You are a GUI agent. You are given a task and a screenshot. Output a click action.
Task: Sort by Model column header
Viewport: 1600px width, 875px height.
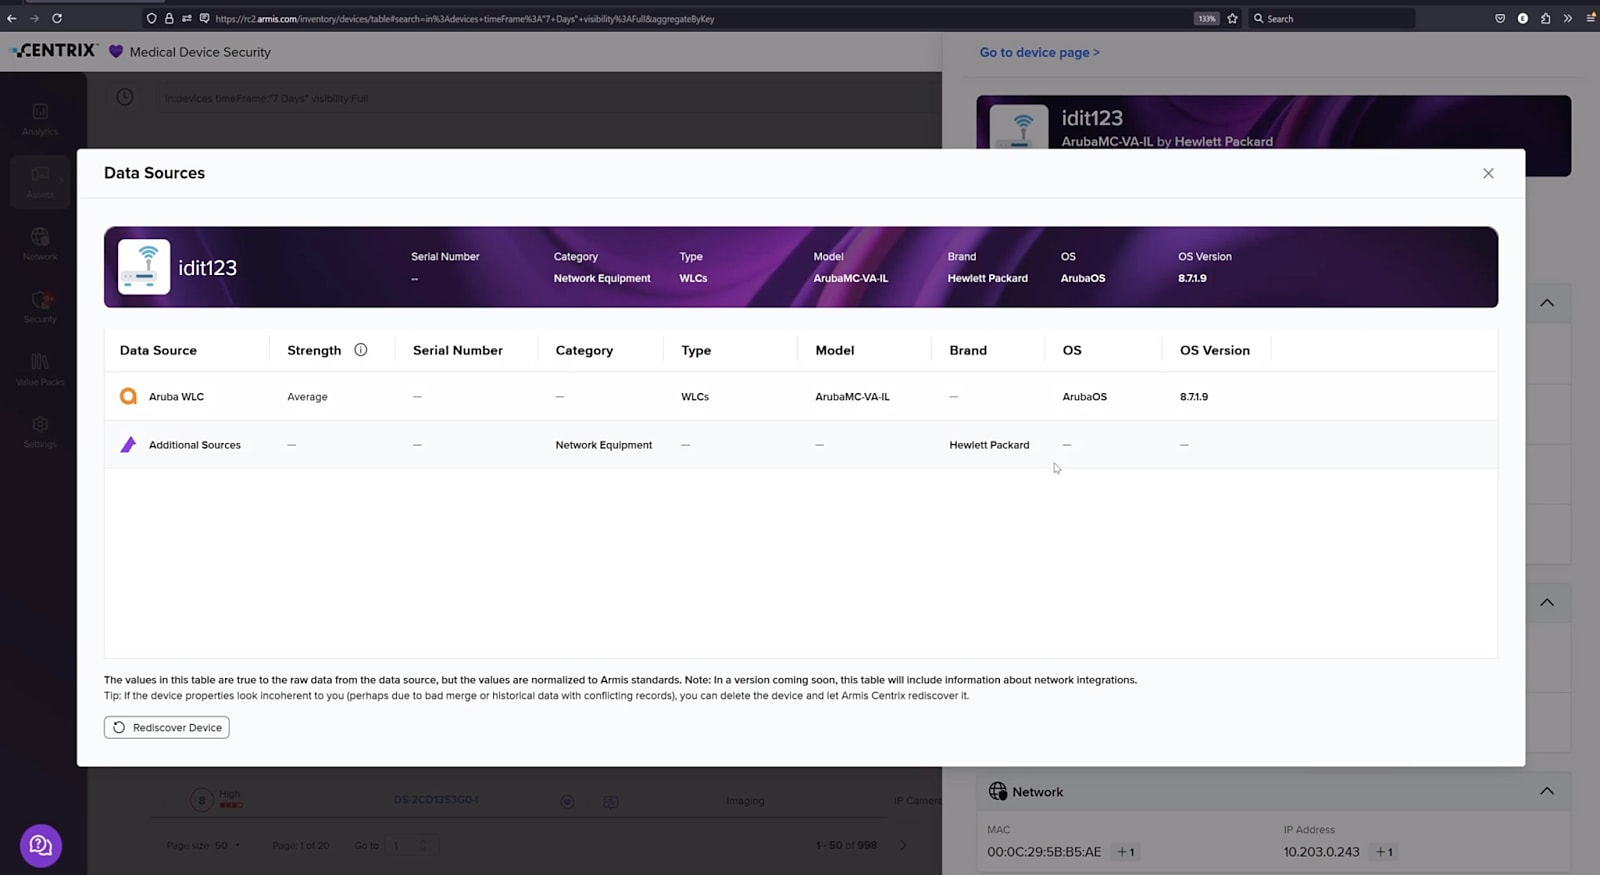click(835, 350)
